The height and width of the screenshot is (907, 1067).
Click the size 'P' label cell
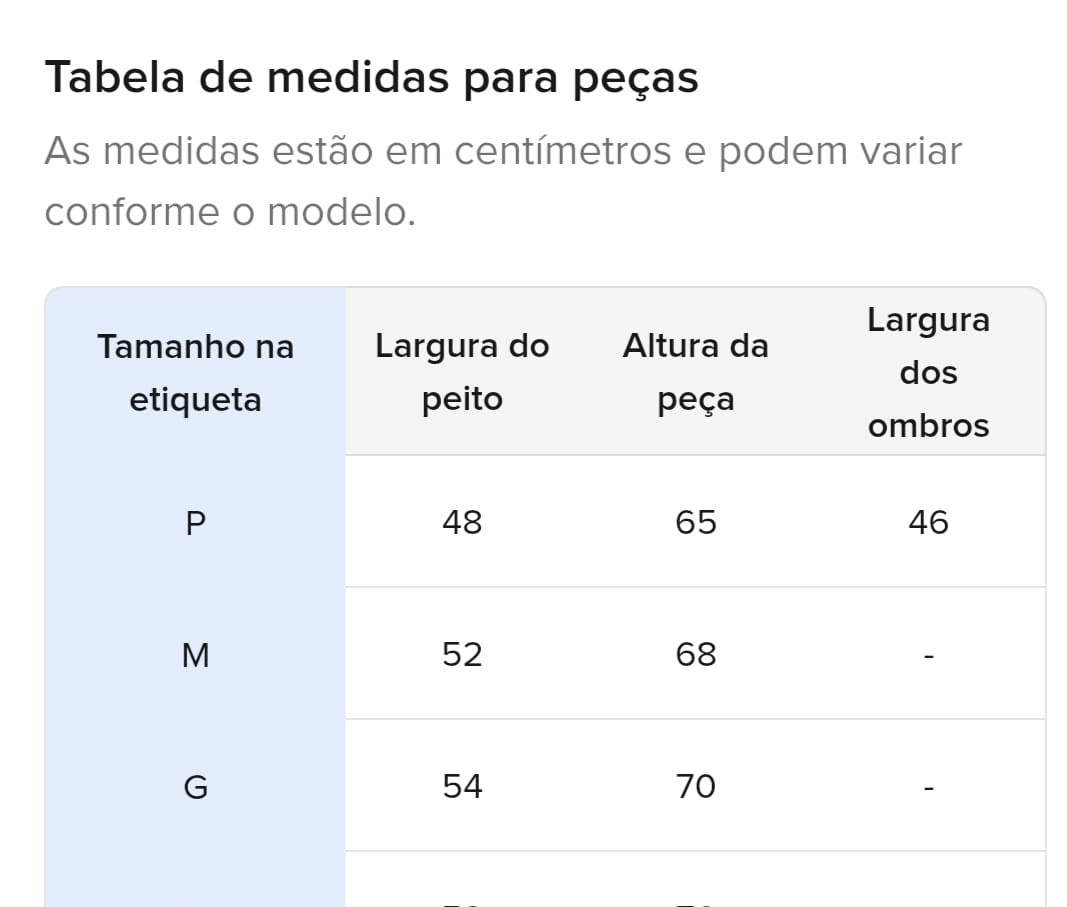(x=196, y=522)
